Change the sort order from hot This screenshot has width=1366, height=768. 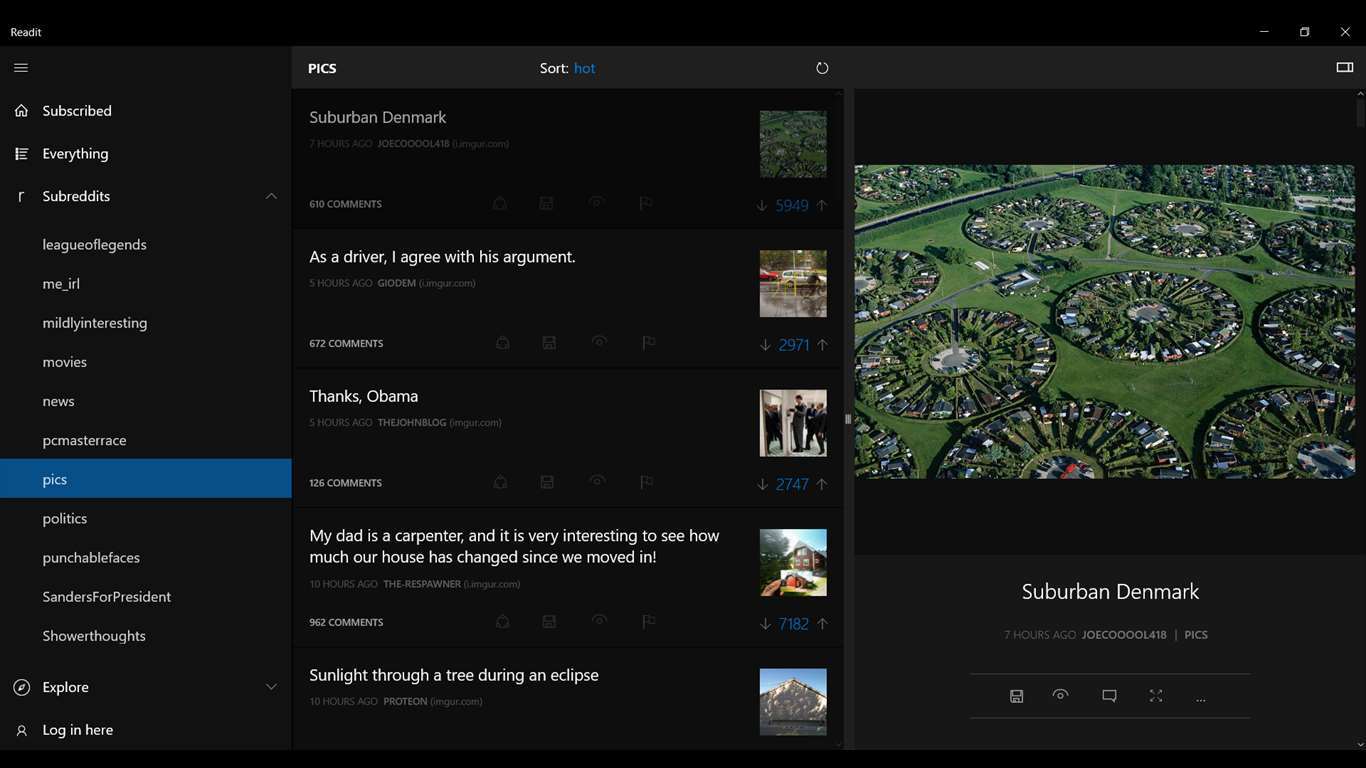click(x=584, y=68)
